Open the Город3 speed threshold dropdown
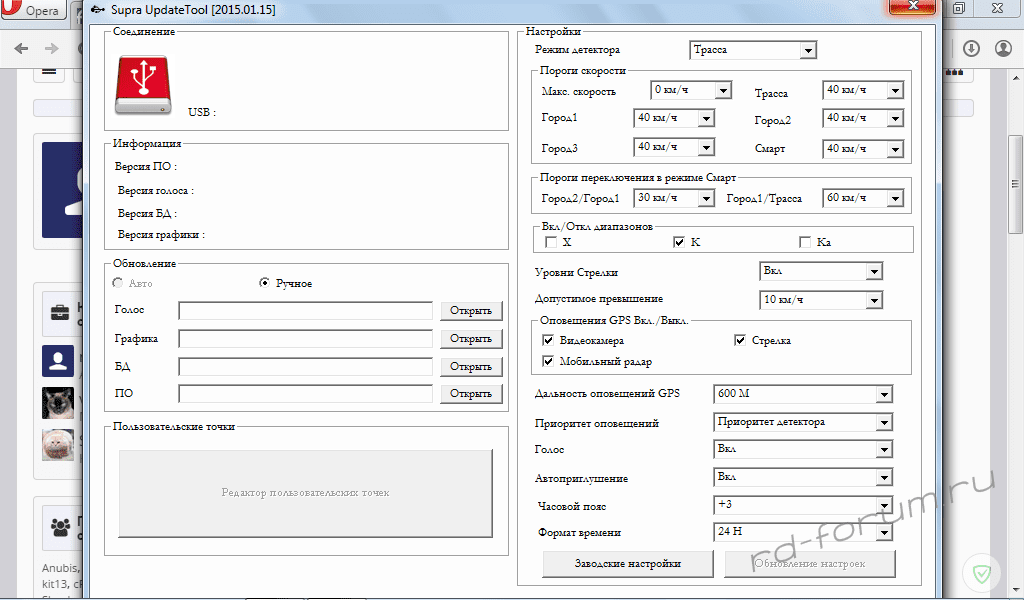The image size is (1024, 600). pyautogui.click(x=674, y=148)
